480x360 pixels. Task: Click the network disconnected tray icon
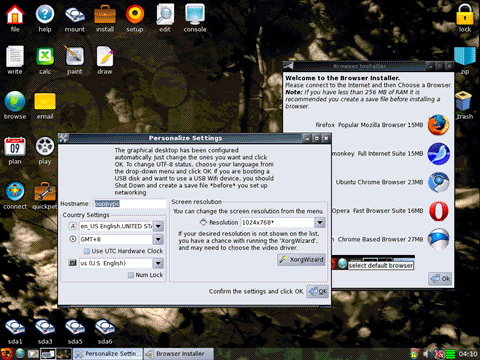pyautogui.click(x=439, y=354)
